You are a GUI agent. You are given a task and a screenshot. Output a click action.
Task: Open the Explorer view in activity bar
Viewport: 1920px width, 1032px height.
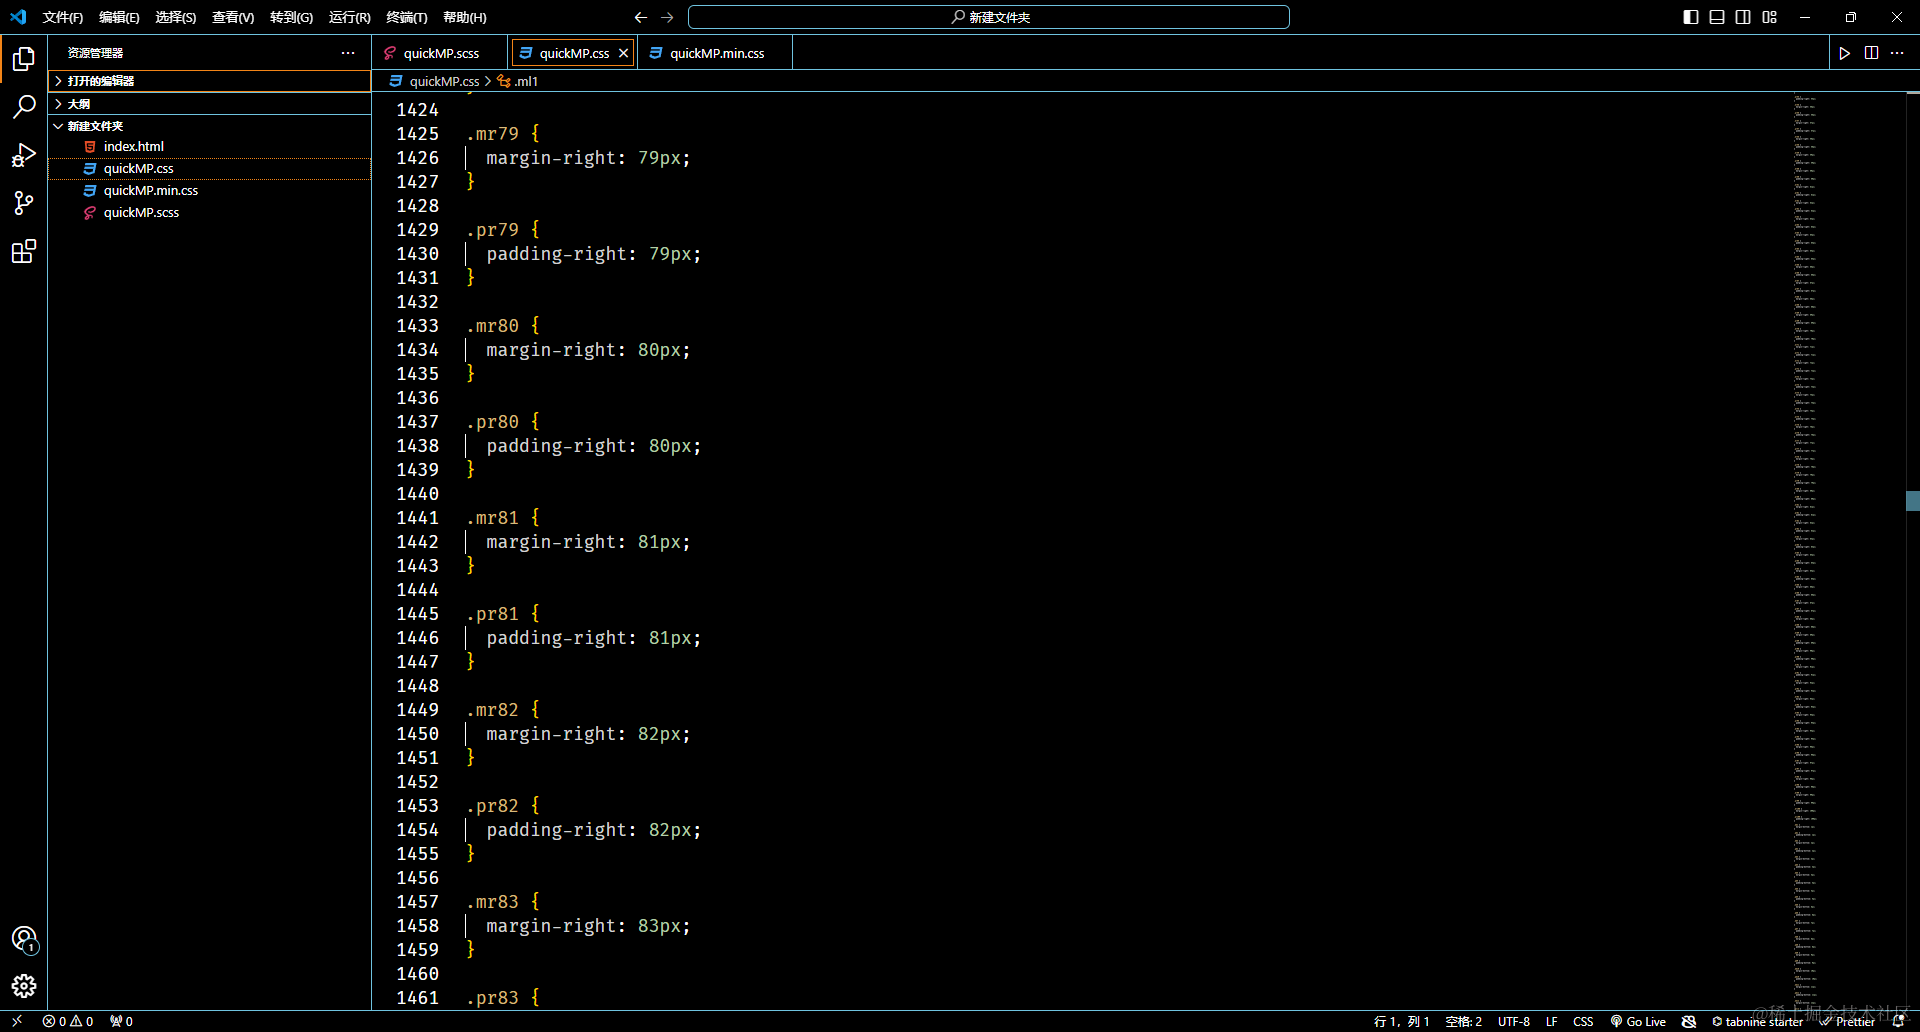[24, 59]
